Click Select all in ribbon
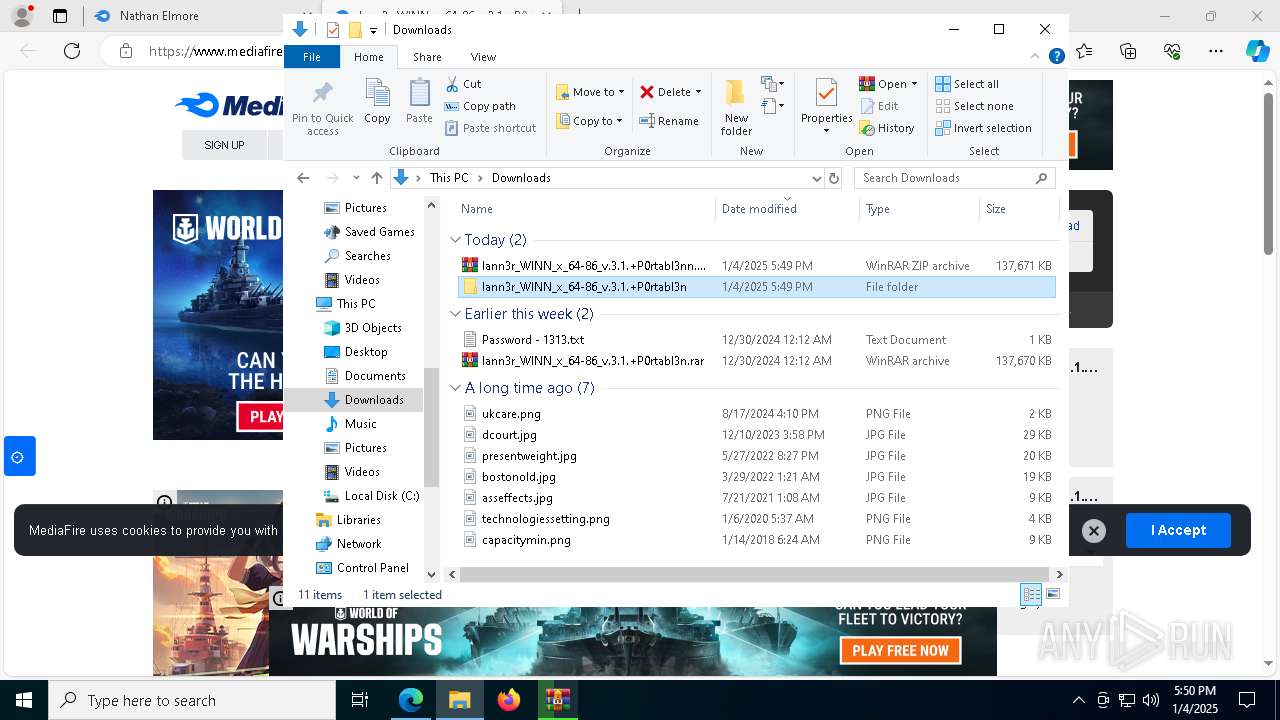The width and height of the screenshot is (1280, 720). (x=967, y=84)
